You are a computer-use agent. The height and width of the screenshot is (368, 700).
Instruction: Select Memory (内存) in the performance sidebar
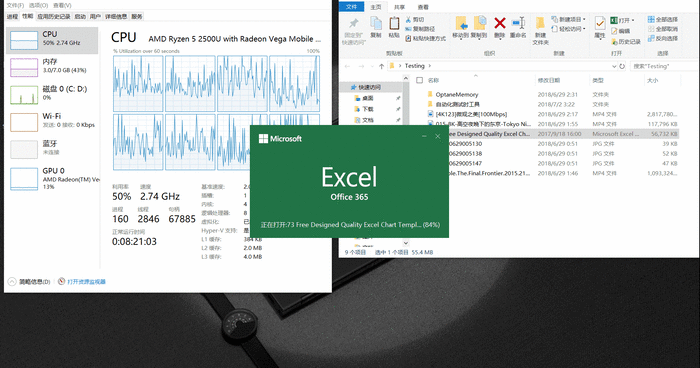pyautogui.click(x=52, y=67)
